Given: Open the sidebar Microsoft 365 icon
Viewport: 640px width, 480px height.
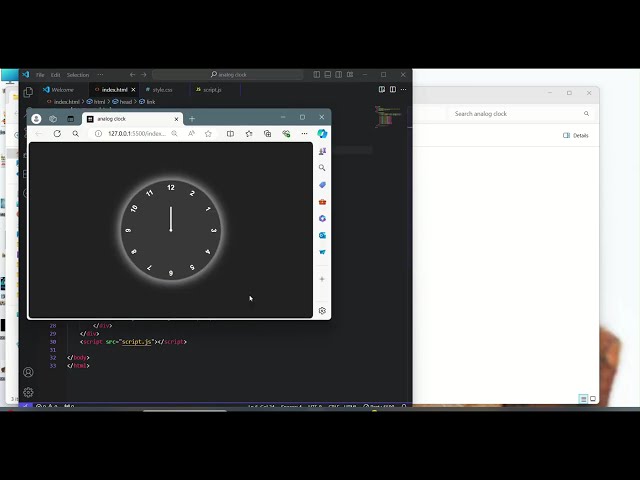Looking at the screenshot, I should coord(322,218).
